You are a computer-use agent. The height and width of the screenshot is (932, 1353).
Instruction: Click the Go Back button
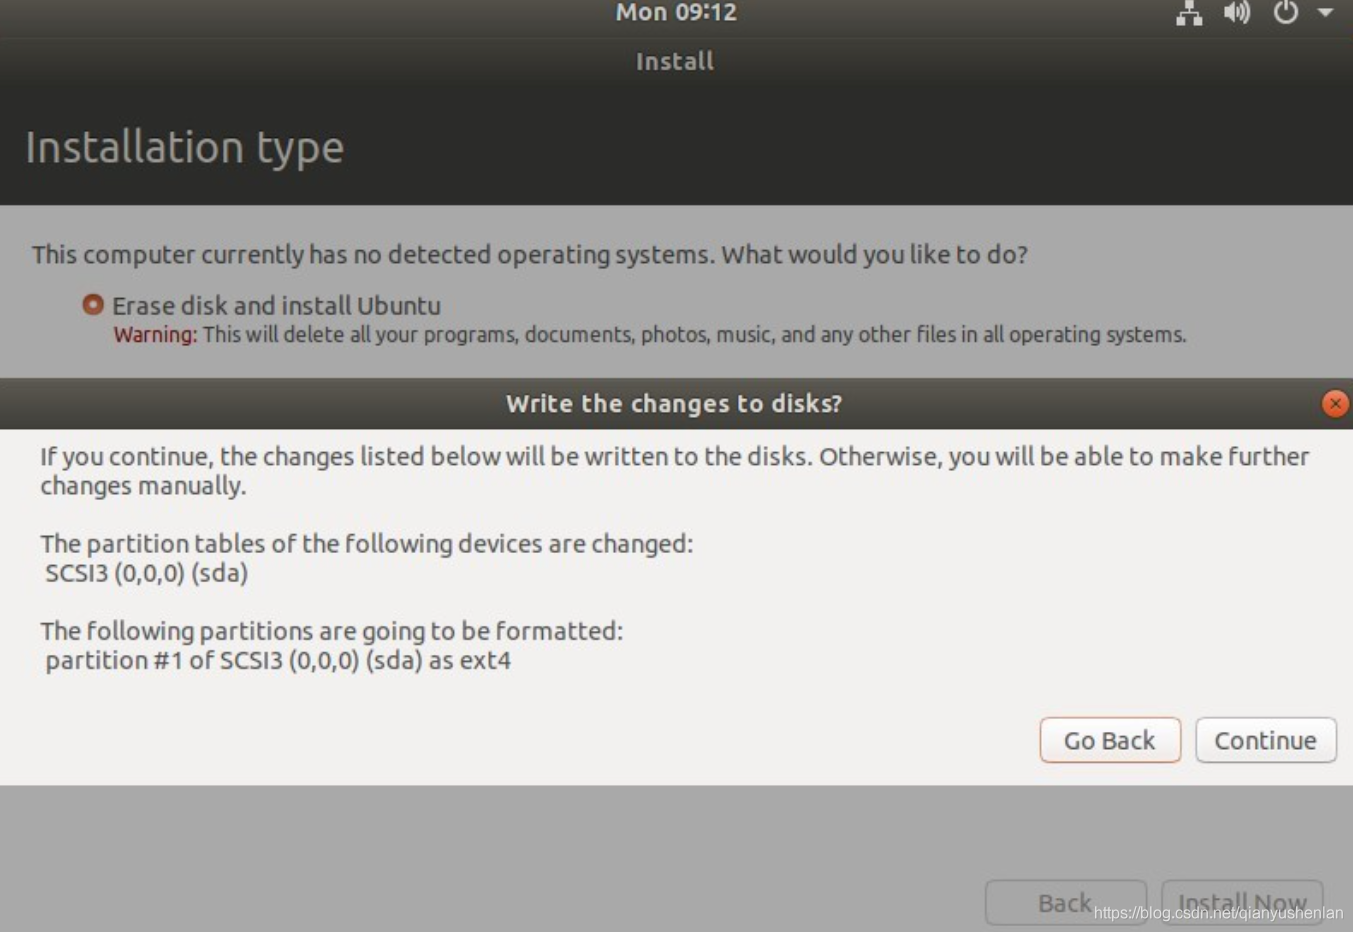coord(1110,740)
